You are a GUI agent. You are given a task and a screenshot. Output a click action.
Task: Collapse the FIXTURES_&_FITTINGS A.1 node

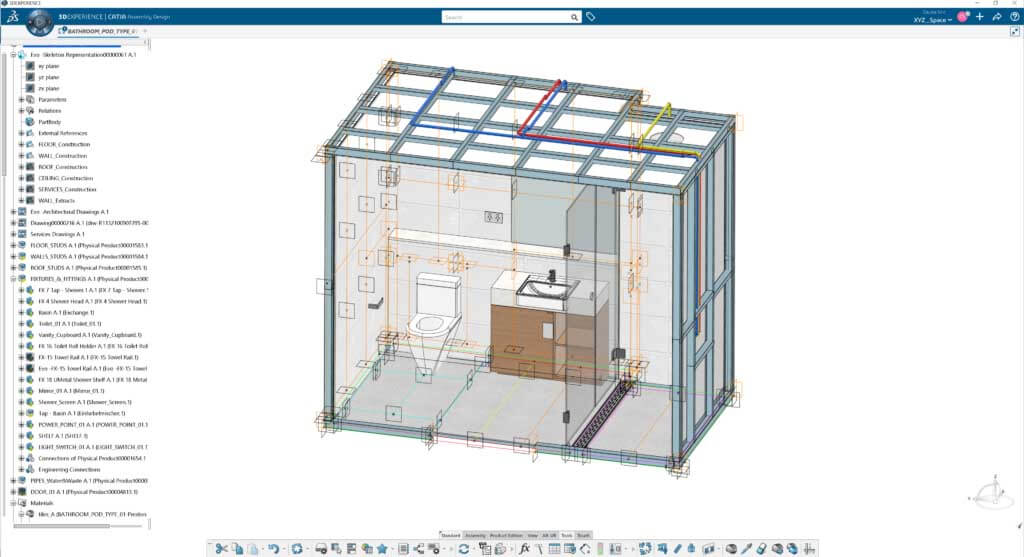(x=14, y=279)
